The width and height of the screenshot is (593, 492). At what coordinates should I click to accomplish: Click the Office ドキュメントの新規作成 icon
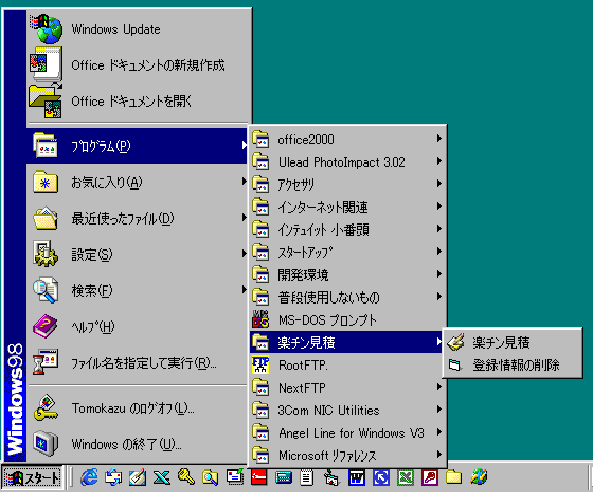click(x=46, y=64)
